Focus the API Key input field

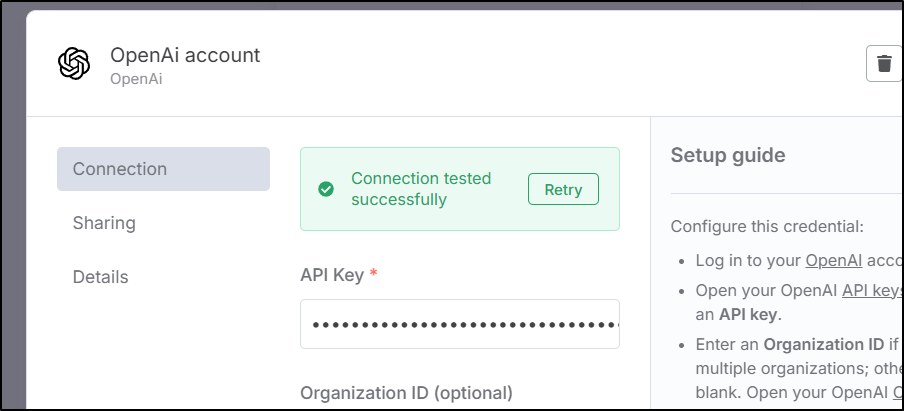tap(459, 324)
